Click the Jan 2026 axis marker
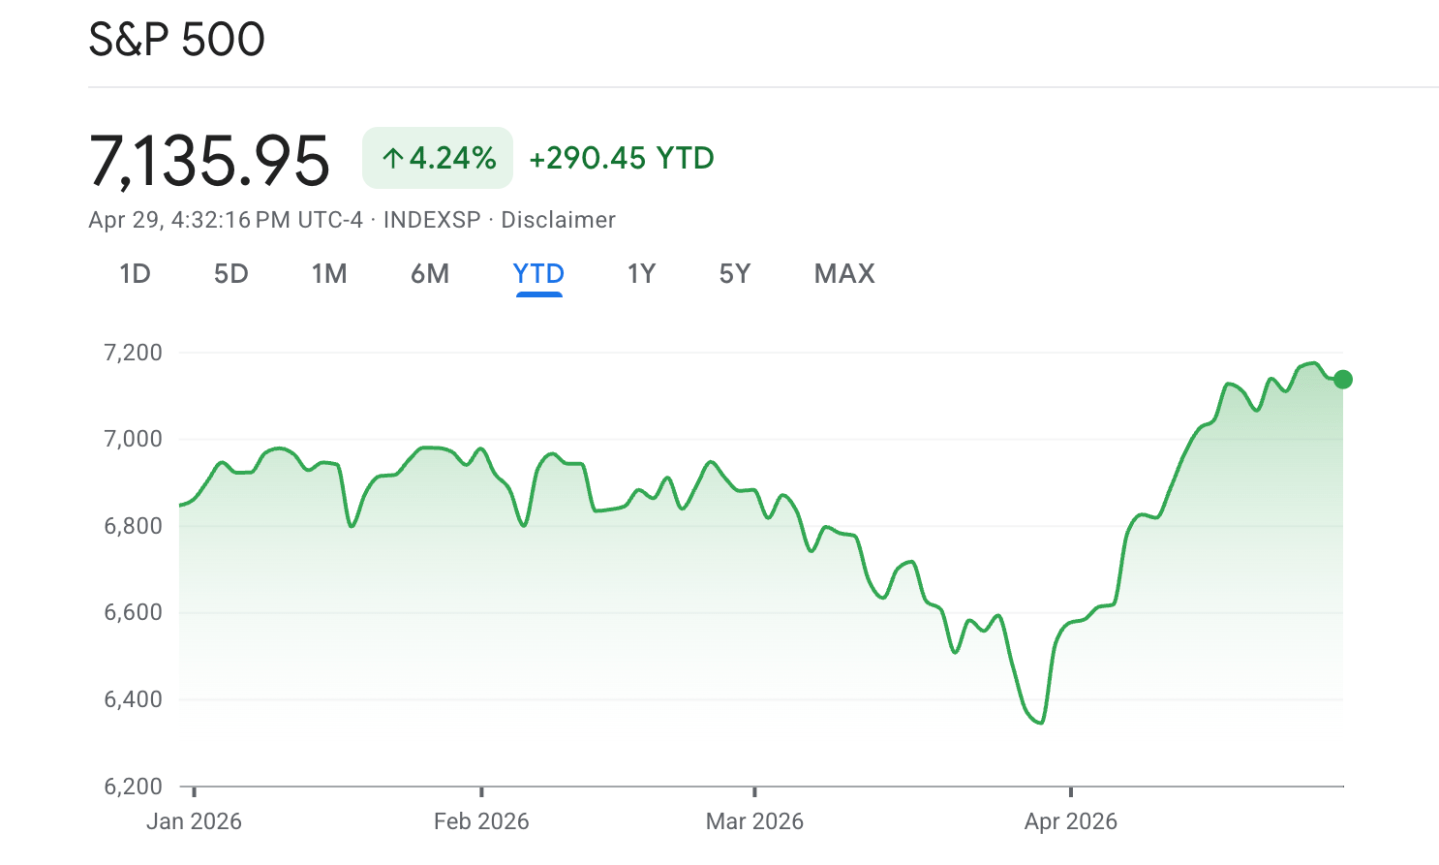 click(x=194, y=821)
